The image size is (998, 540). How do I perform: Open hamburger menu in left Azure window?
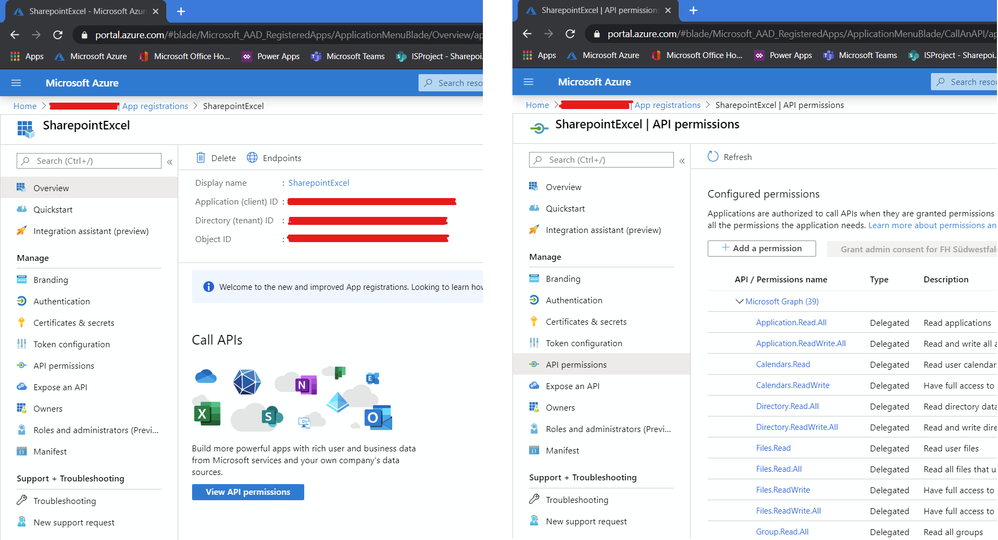coord(16,83)
